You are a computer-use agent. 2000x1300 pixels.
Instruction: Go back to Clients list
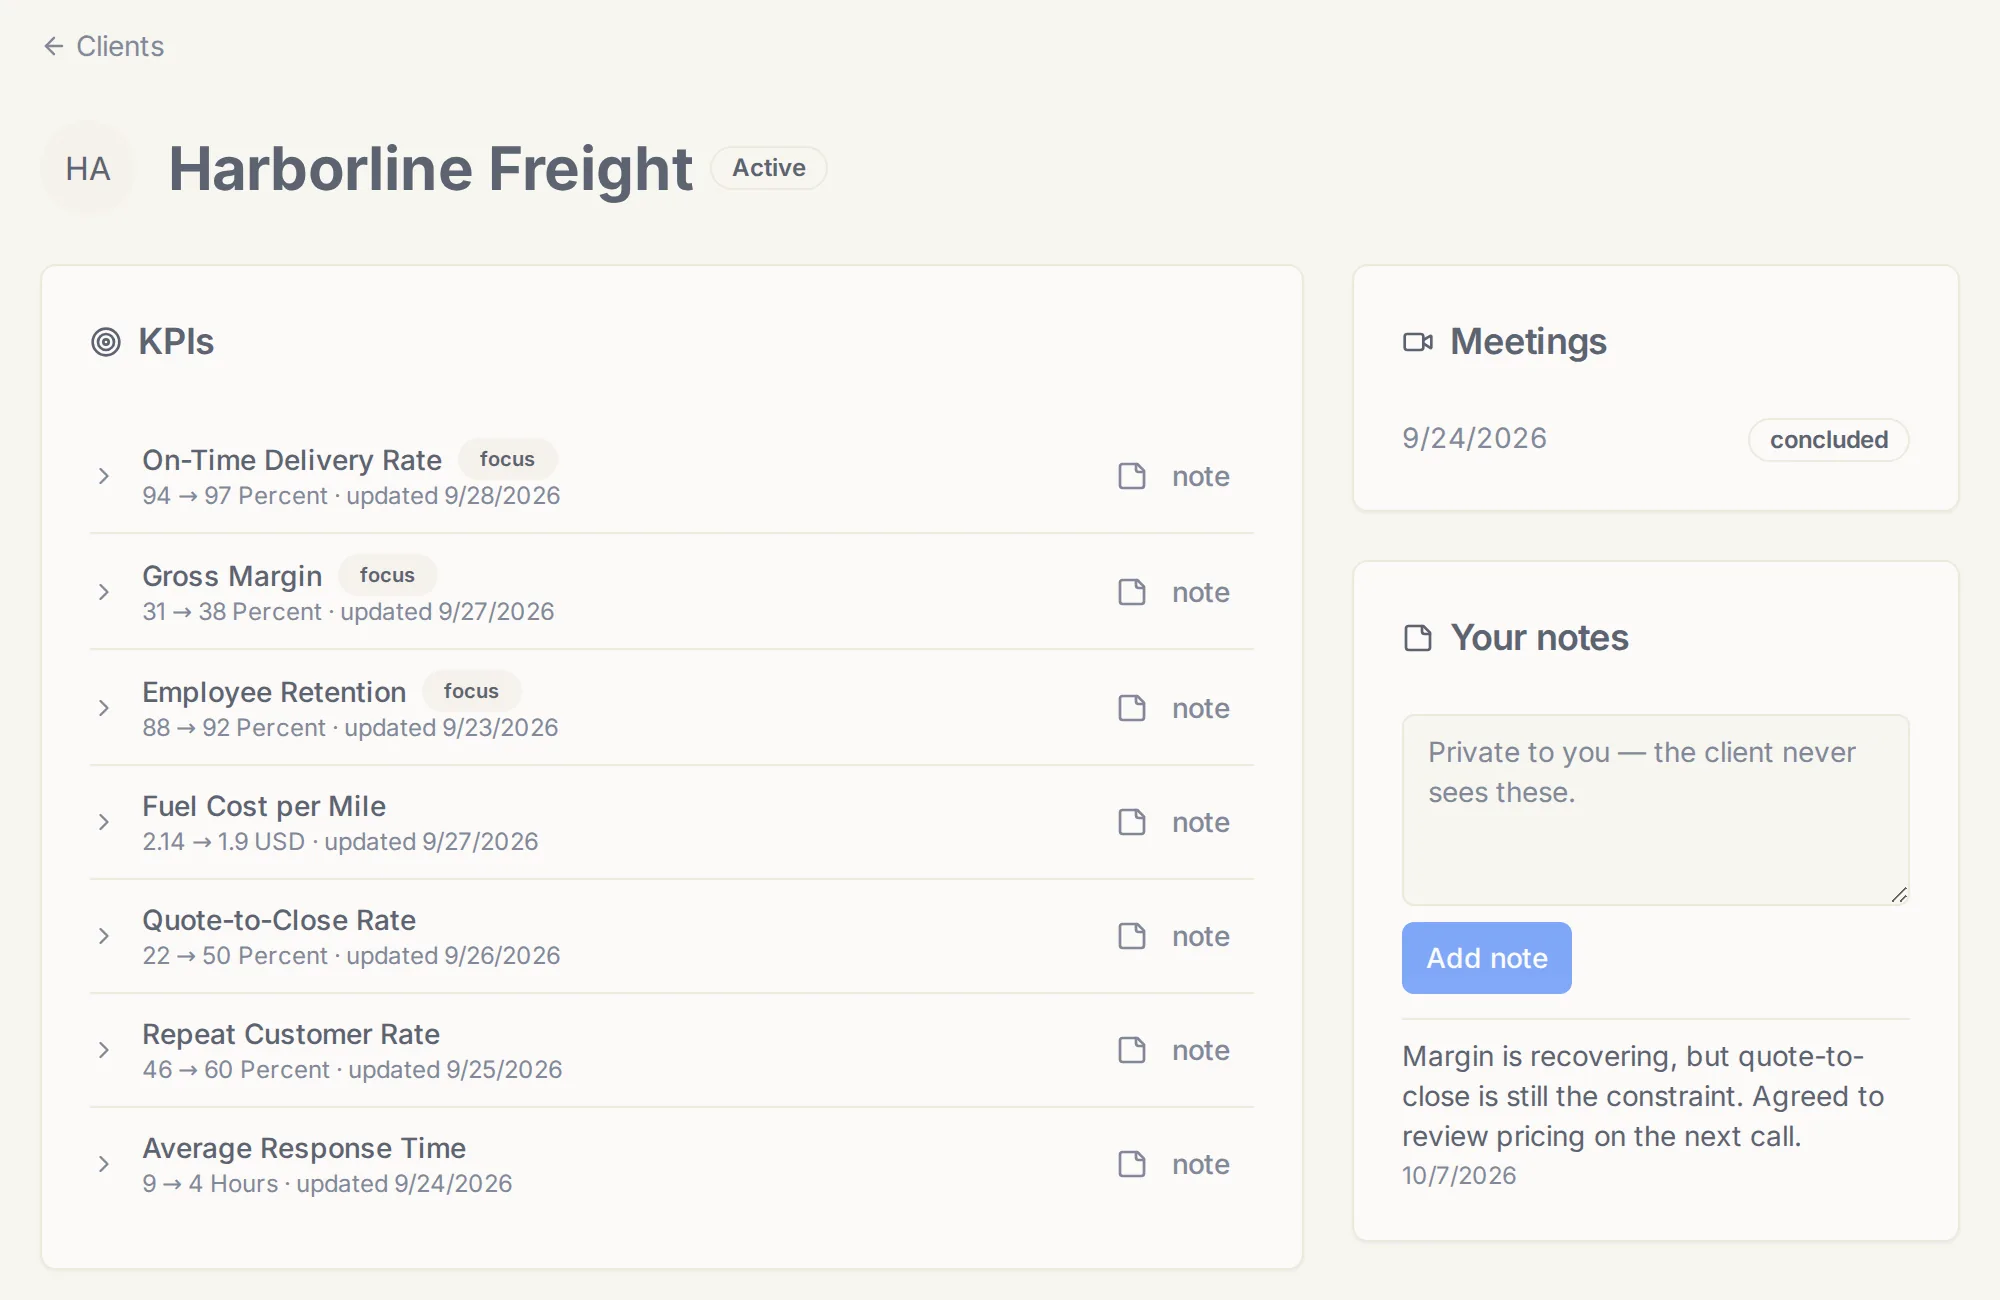[x=104, y=46]
